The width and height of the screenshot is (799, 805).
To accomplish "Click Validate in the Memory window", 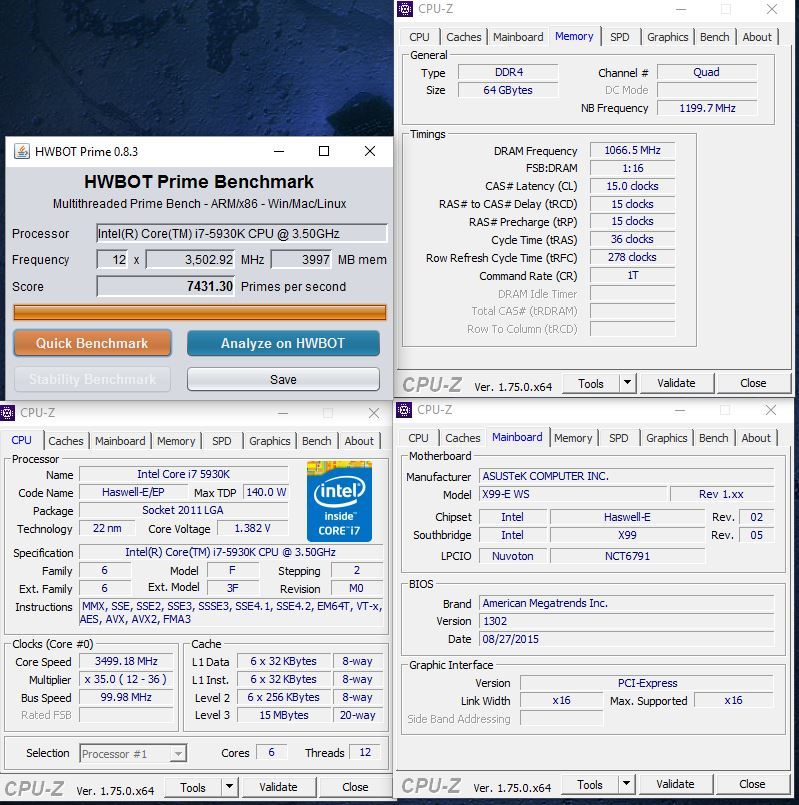I will pos(676,383).
